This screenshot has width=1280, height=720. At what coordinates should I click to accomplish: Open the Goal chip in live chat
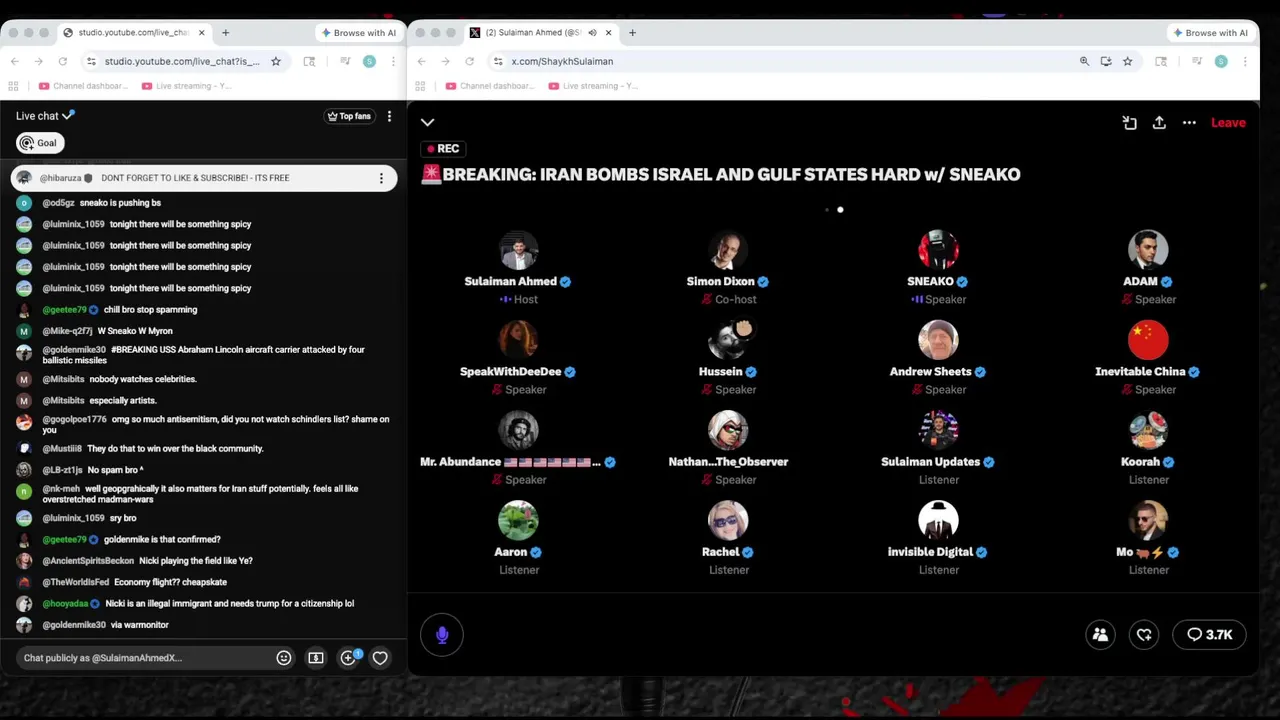[40, 143]
